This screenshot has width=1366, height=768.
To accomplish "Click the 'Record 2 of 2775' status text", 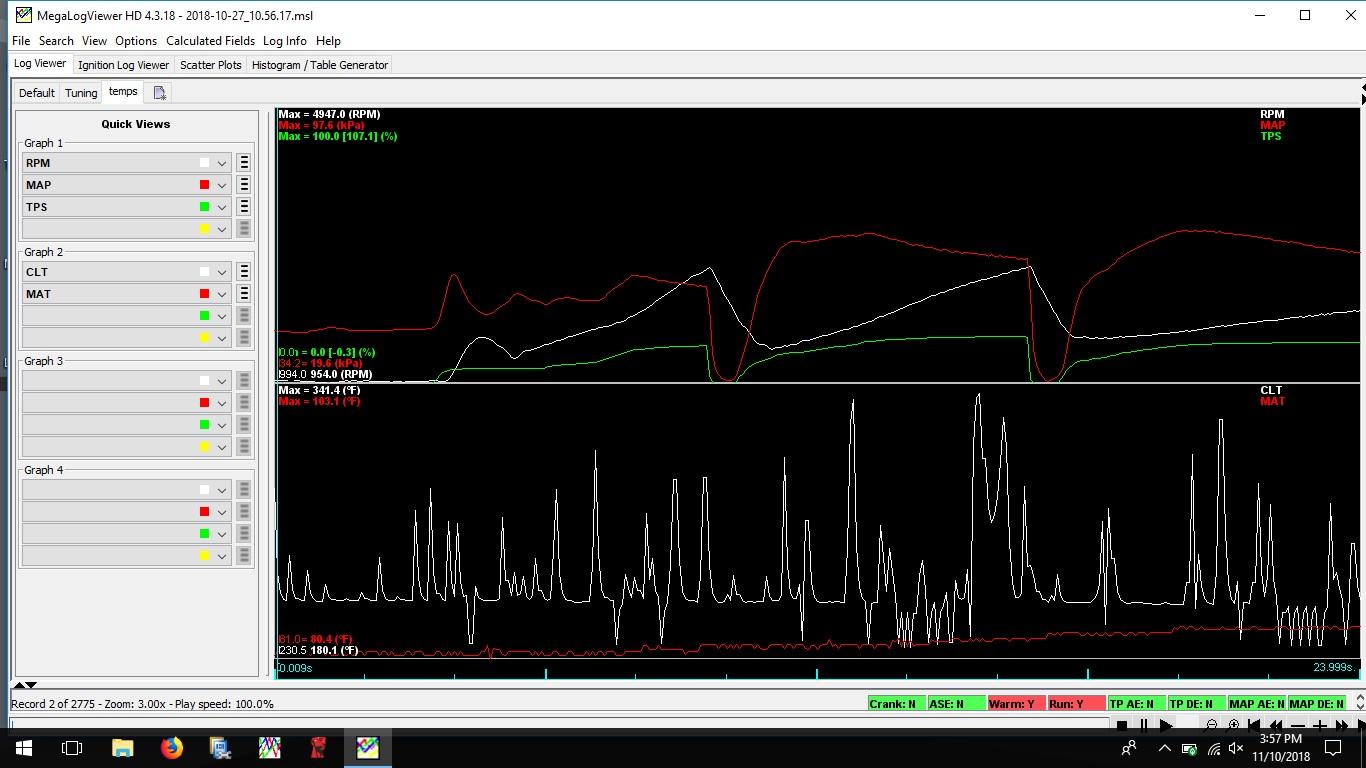I will coord(52,704).
